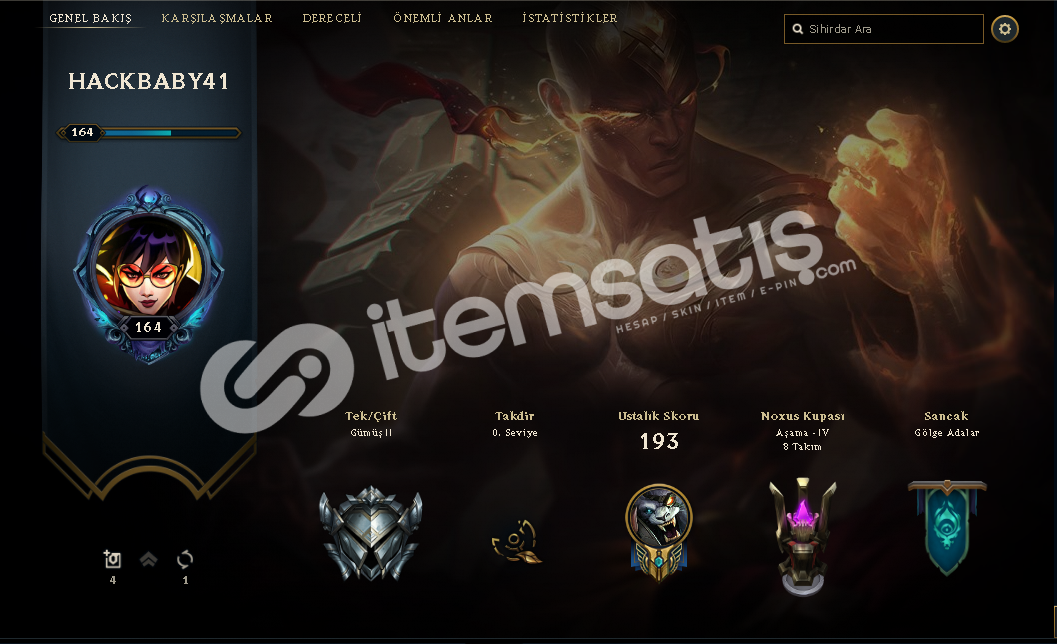Select the Shadow Isles banner icon
1057x644 pixels.
pos(947,527)
